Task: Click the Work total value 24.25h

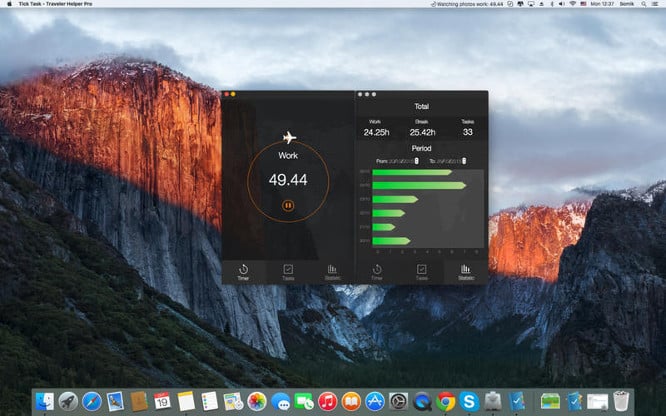Action: pos(376,132)
